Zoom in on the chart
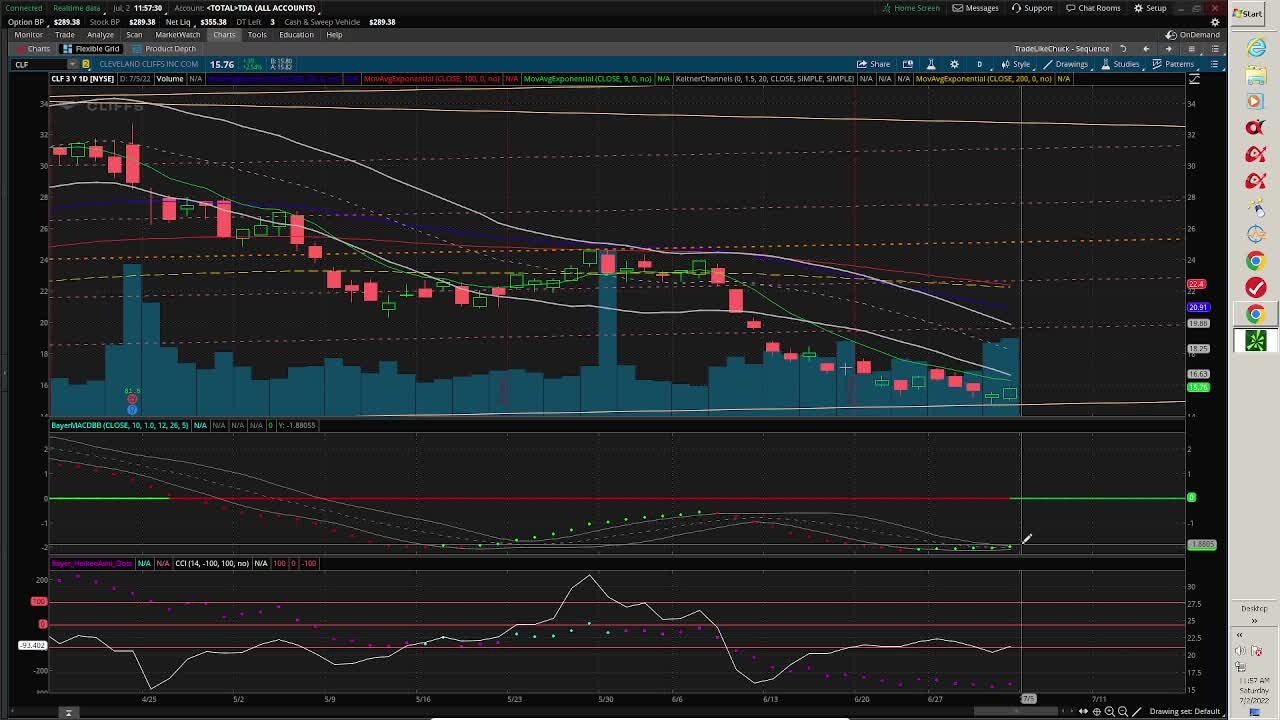The image size is (1280, 720). pyautogui.click(x=1109, y=711)
